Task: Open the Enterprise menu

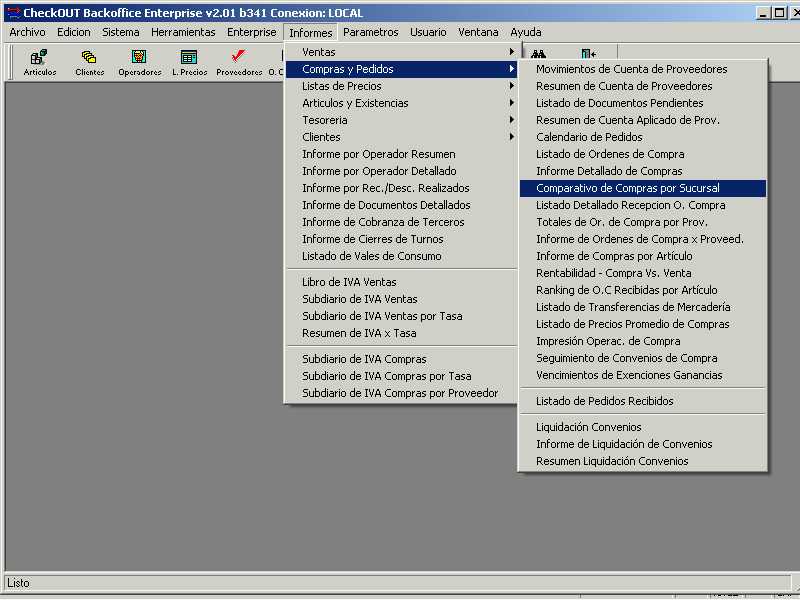Action: coord(252,32)
